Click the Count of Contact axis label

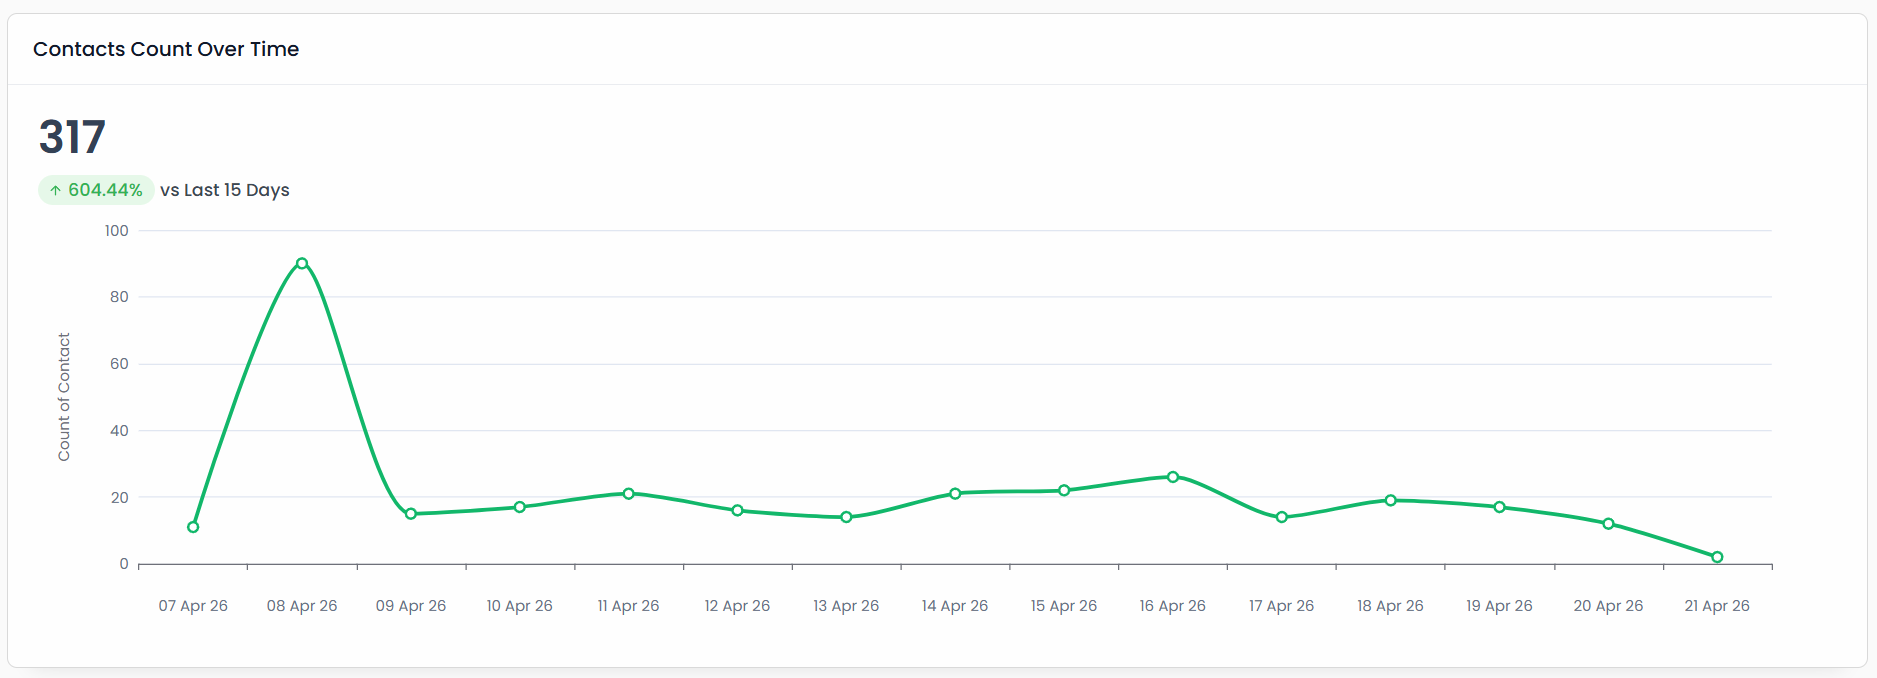point(64,397)
